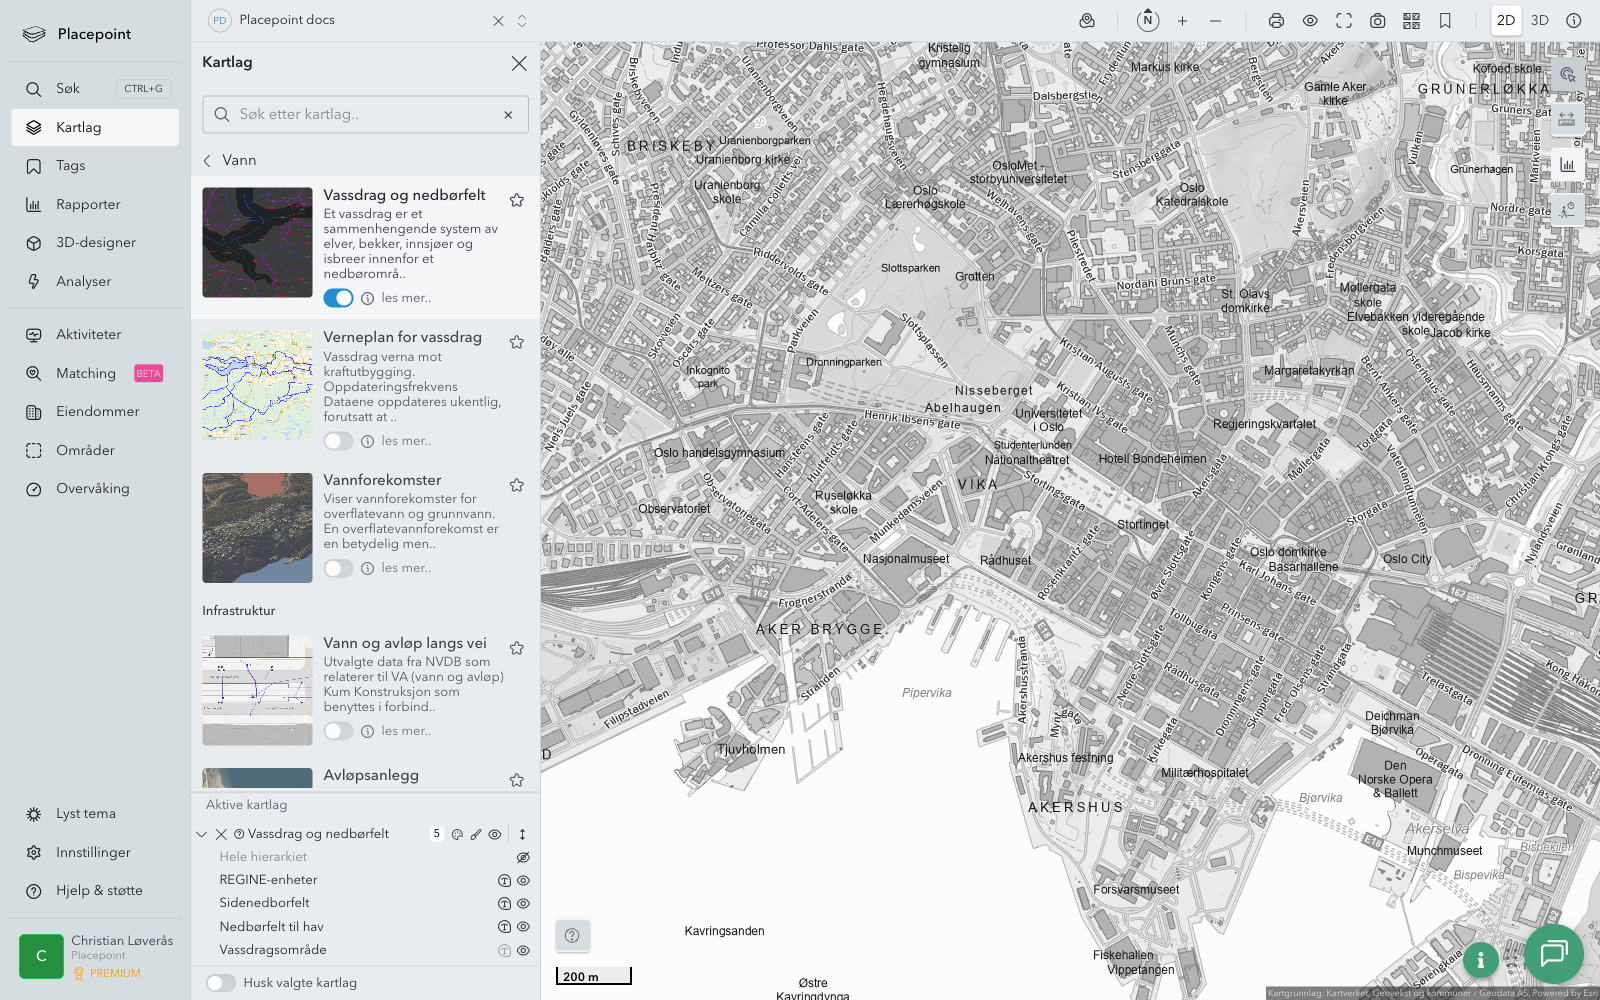This screenshot has height=1000, width=1600.
Task: Open color palette for Vassdrag og nedbørfelt
Action: tap(457, 834)
